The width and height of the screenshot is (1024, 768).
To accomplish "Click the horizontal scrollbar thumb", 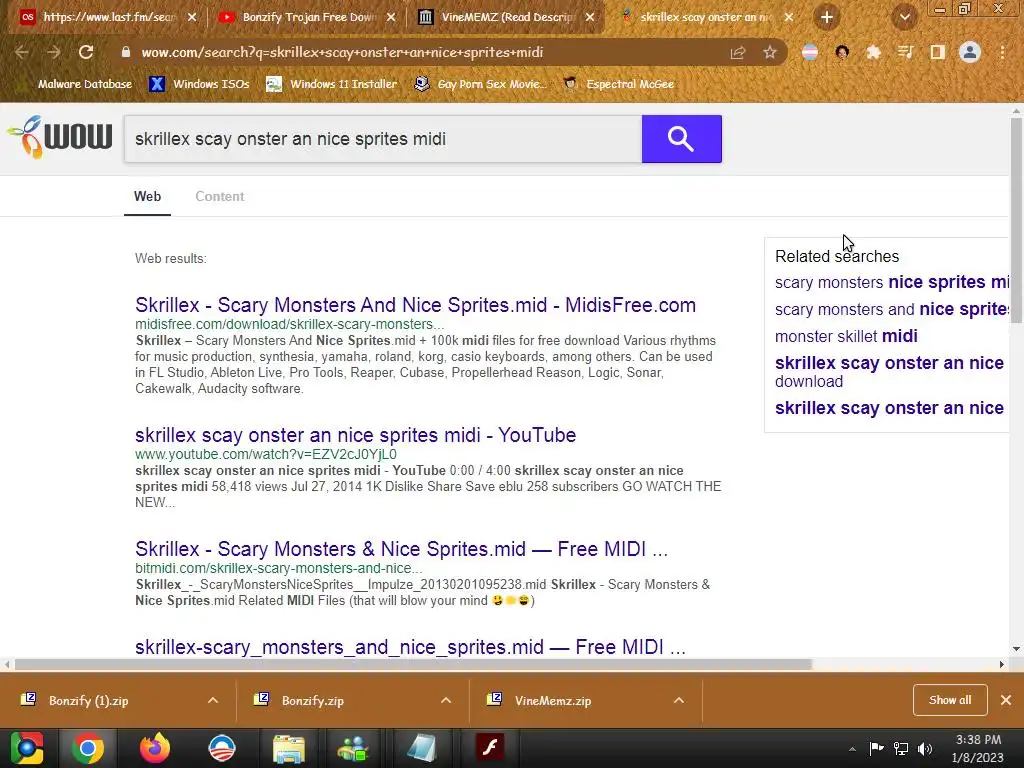I will (413, 664).
